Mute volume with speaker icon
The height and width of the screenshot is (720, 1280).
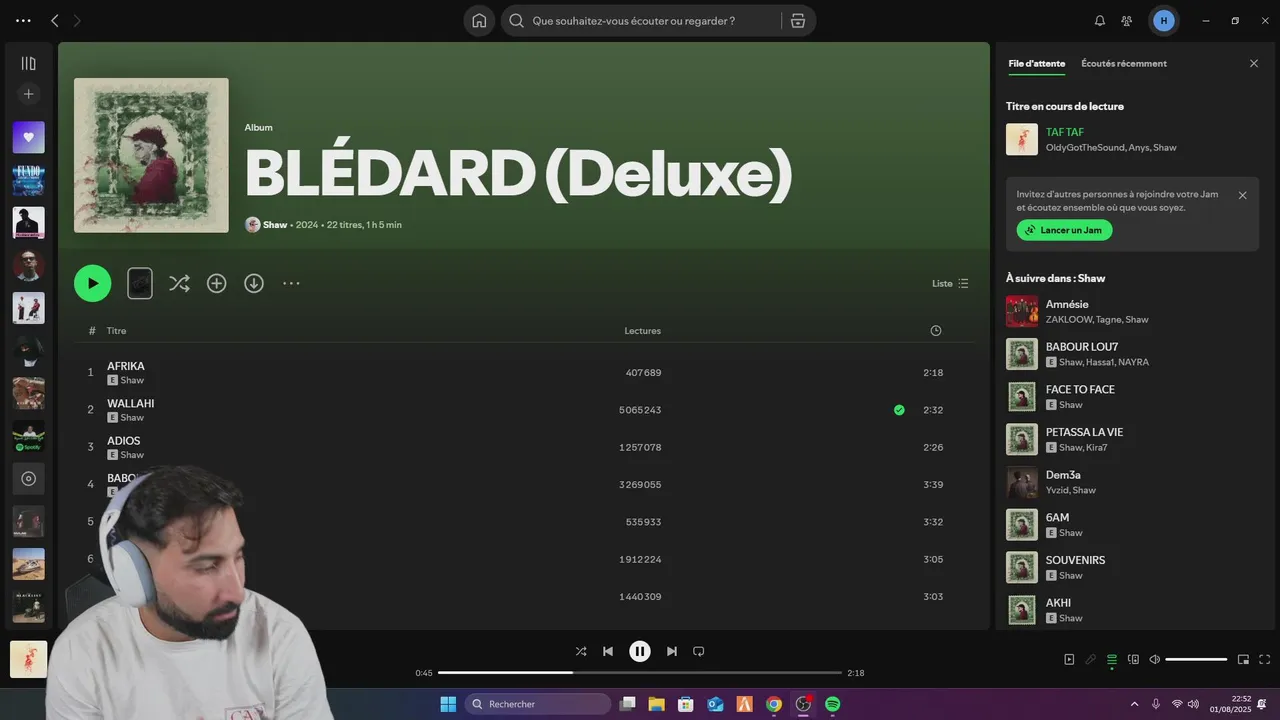pyautogui.click(x=1154, y=659)
